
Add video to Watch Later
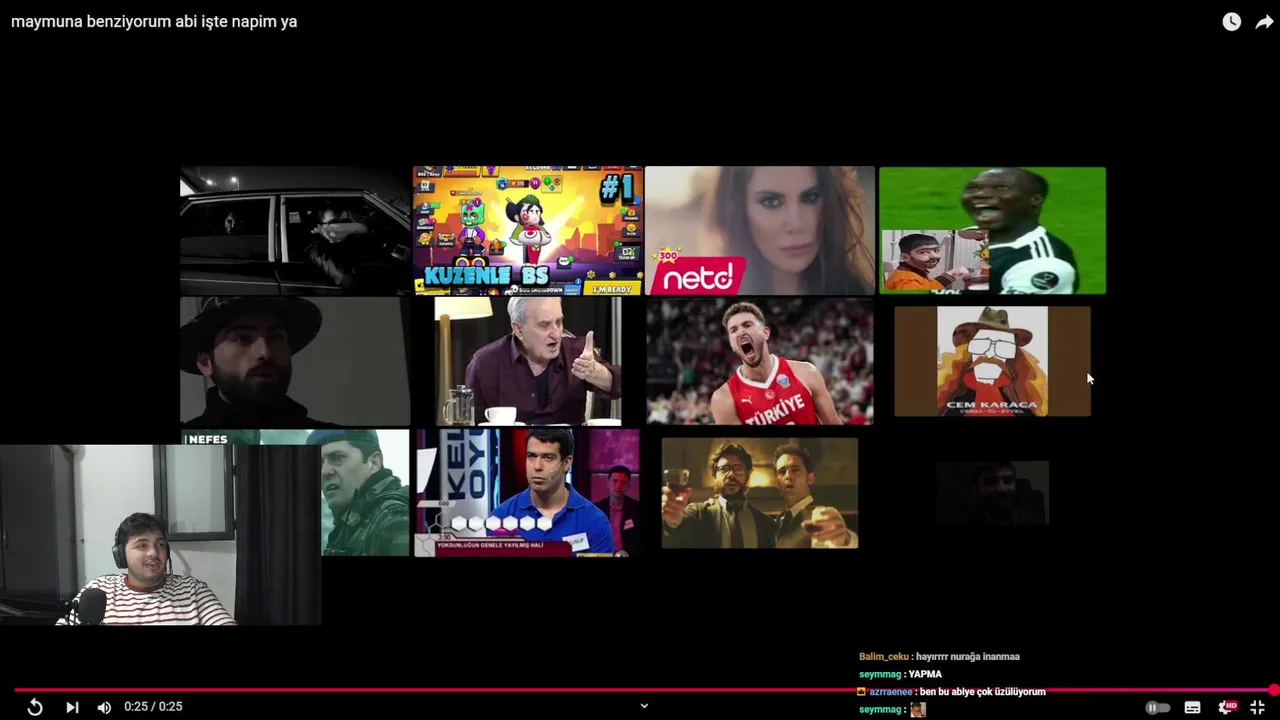[1231, 21]
